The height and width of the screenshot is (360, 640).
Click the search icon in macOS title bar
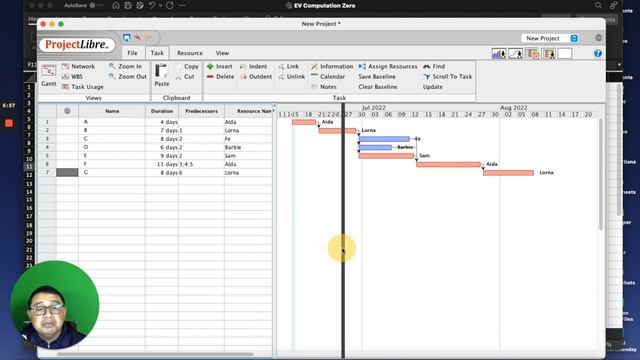pos(598,5)
